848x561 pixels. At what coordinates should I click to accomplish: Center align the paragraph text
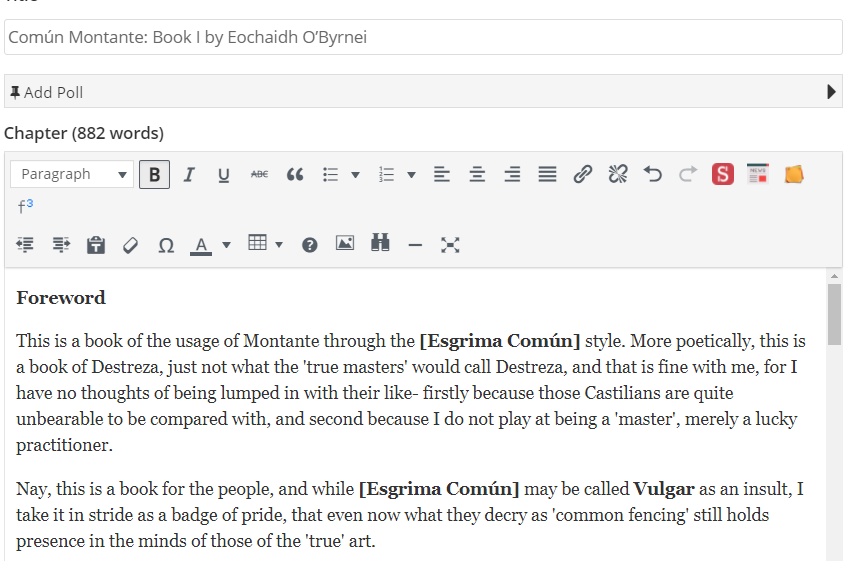[477, 174]
